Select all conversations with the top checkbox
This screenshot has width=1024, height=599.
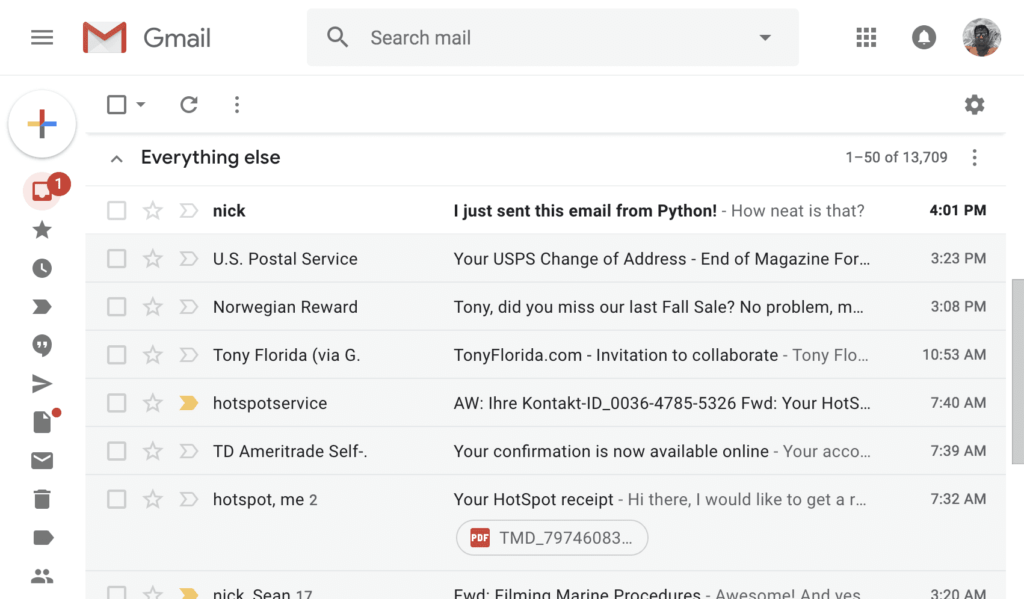tap(116, 104)
